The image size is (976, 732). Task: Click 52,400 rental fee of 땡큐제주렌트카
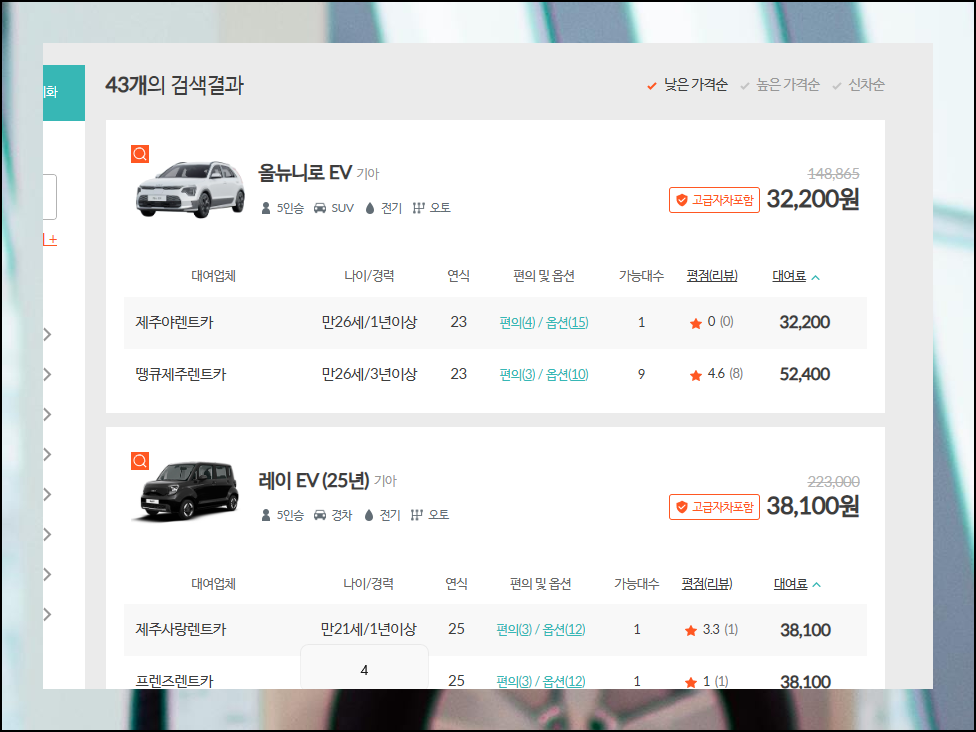pos(804,374)
